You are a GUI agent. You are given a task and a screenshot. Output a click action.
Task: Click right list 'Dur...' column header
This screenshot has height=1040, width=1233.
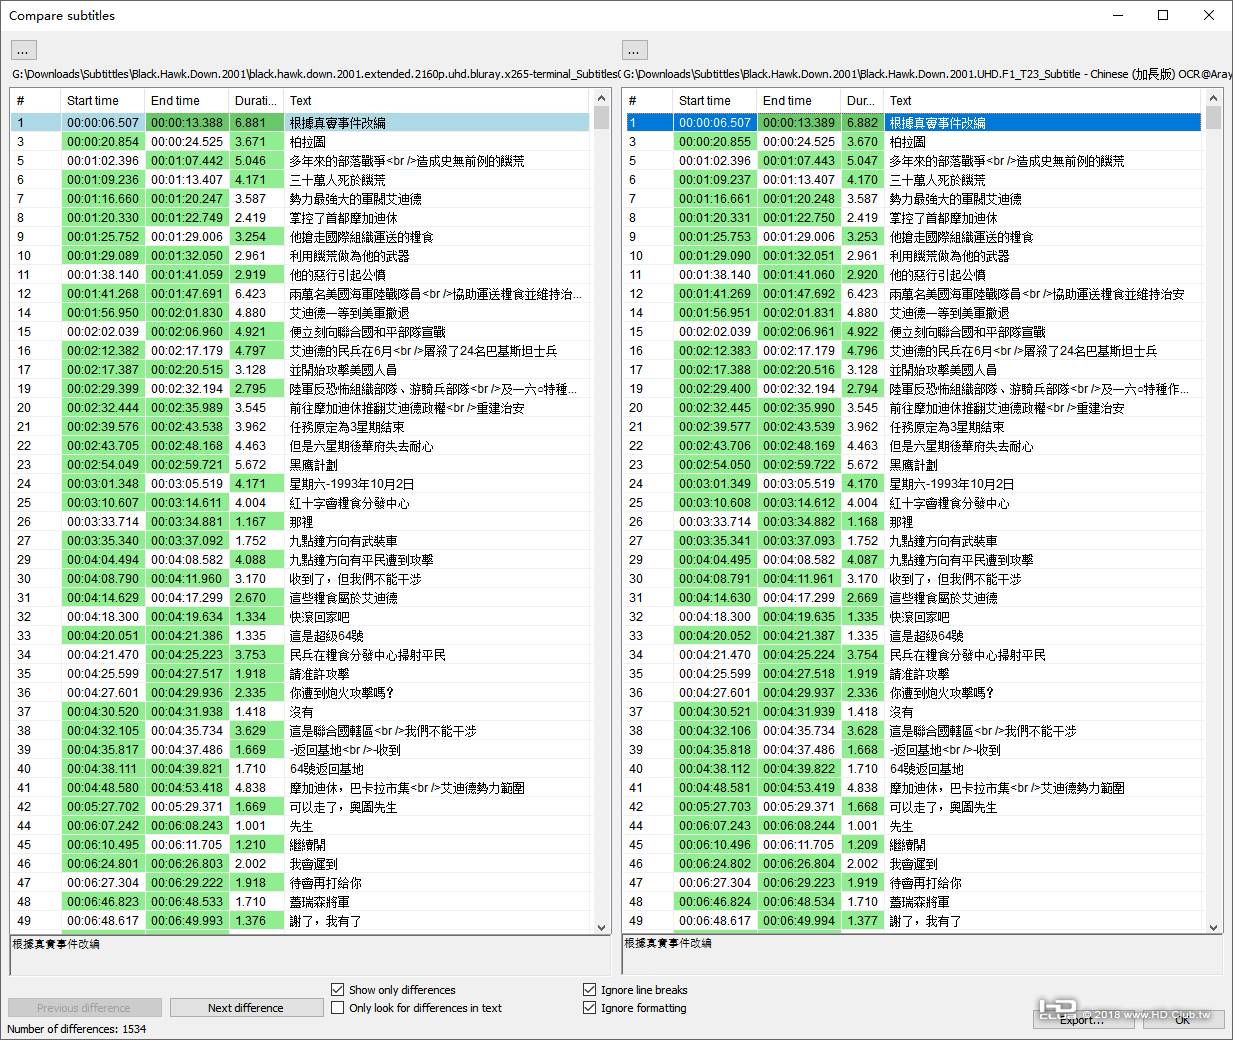click(863, 101)
